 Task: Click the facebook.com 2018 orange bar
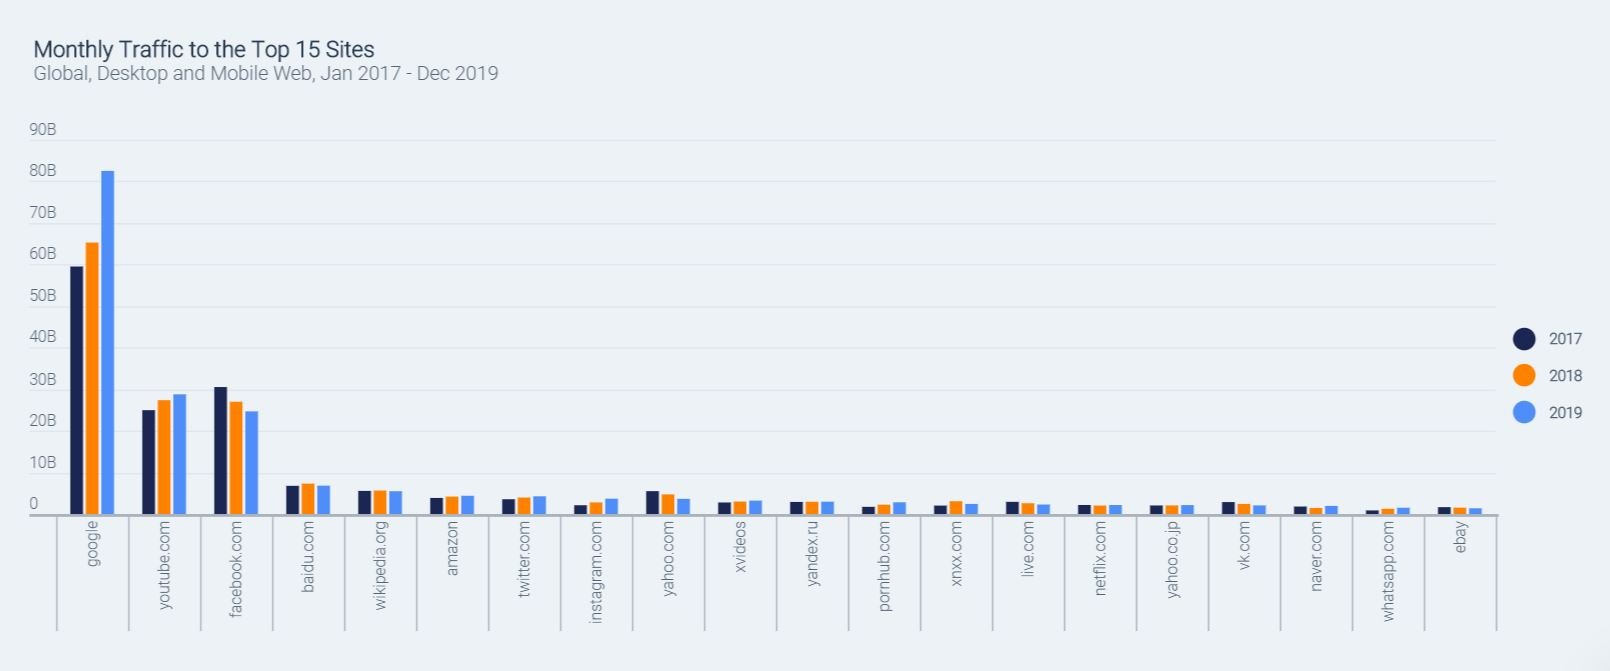pyautogui.click(x=236, y=458)
